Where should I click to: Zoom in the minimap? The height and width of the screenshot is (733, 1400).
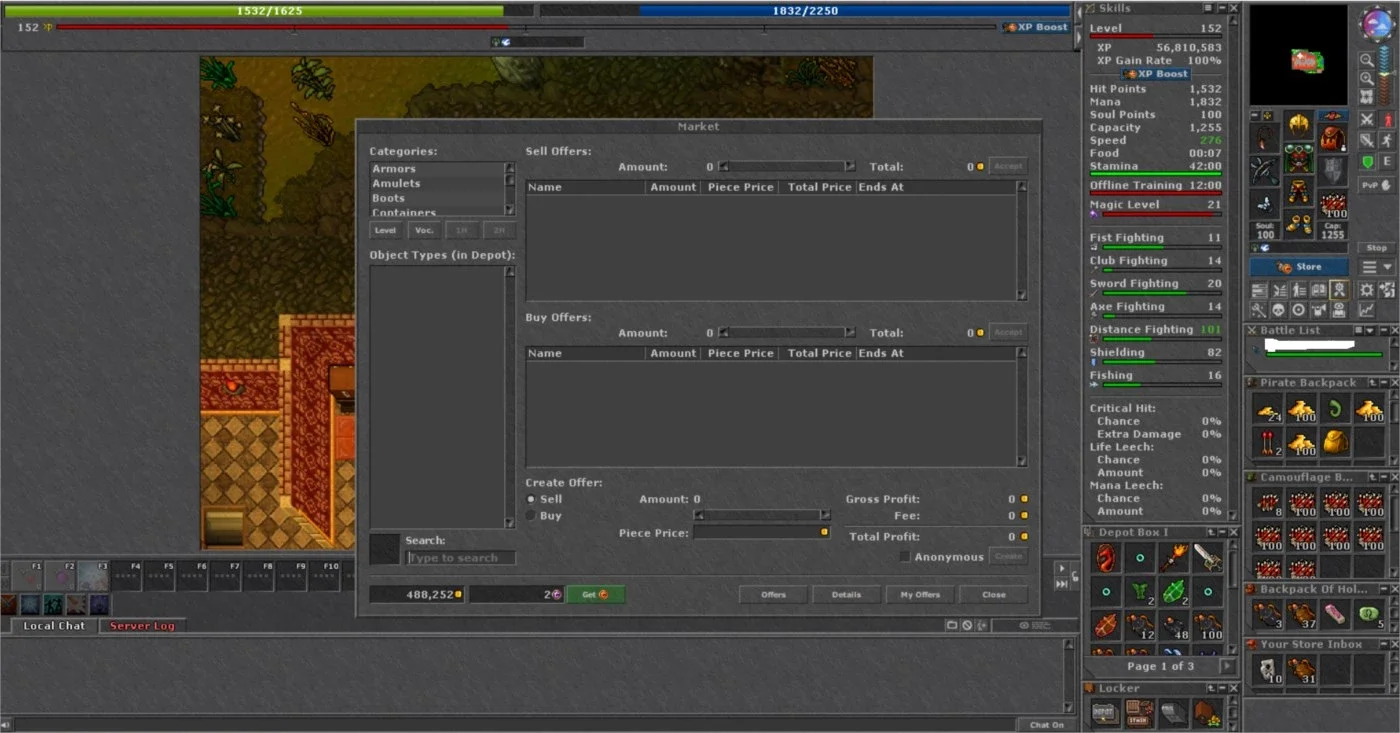click(1366, 78)
